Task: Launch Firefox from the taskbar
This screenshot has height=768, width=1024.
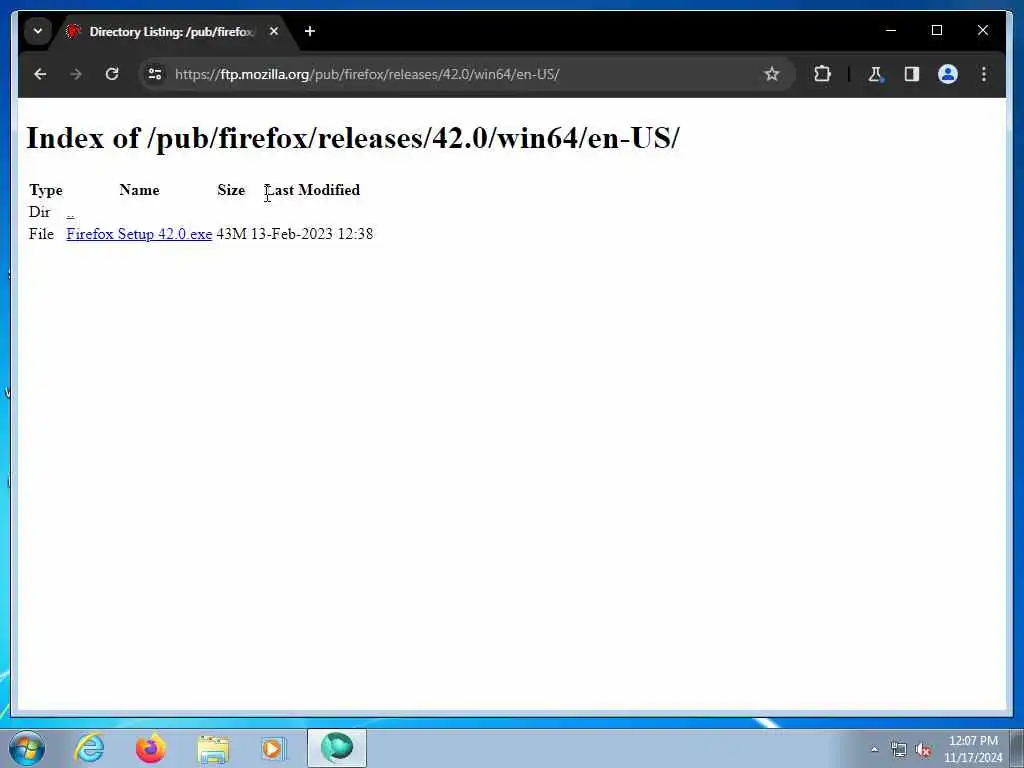Action: (x=150, y=748)
